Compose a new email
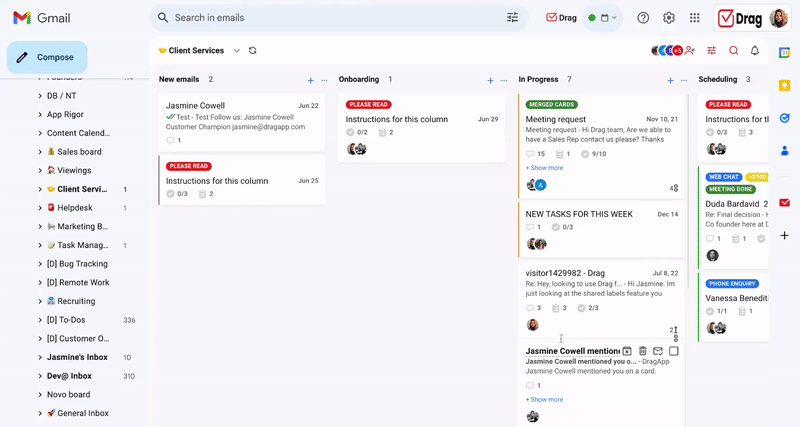This screenshot has height=427, width=800. (x=47, y=57)
